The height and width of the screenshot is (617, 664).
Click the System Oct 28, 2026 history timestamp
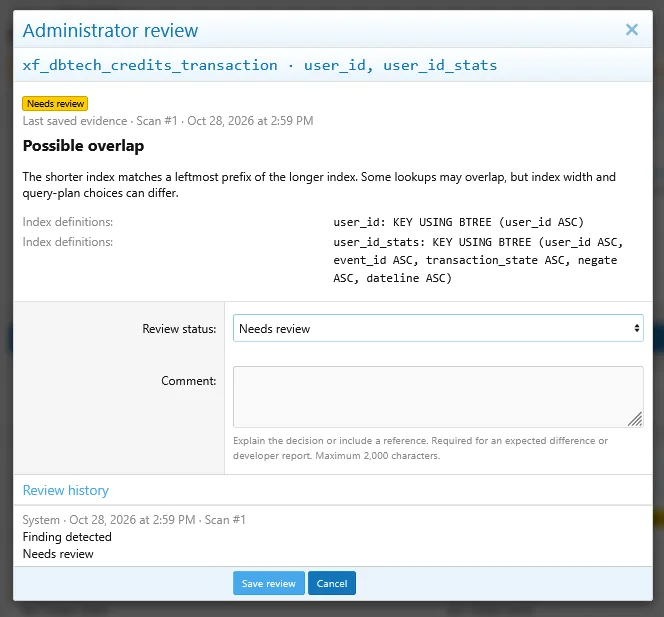pos(134,520)
